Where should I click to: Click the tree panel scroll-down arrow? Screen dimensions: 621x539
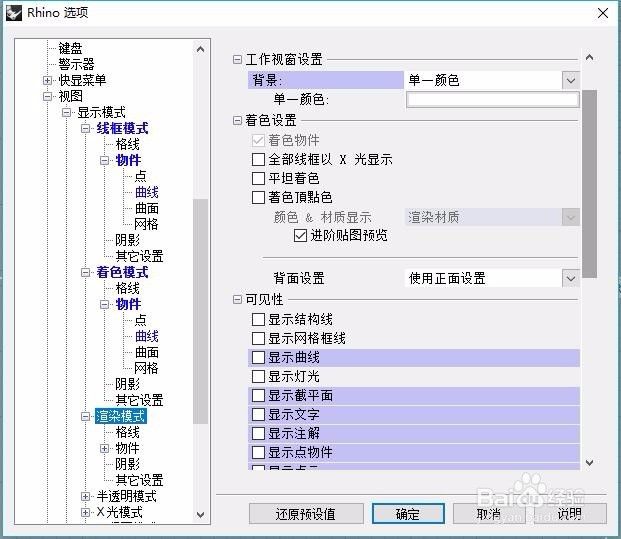pyautogui.click(x=200, y=515)
